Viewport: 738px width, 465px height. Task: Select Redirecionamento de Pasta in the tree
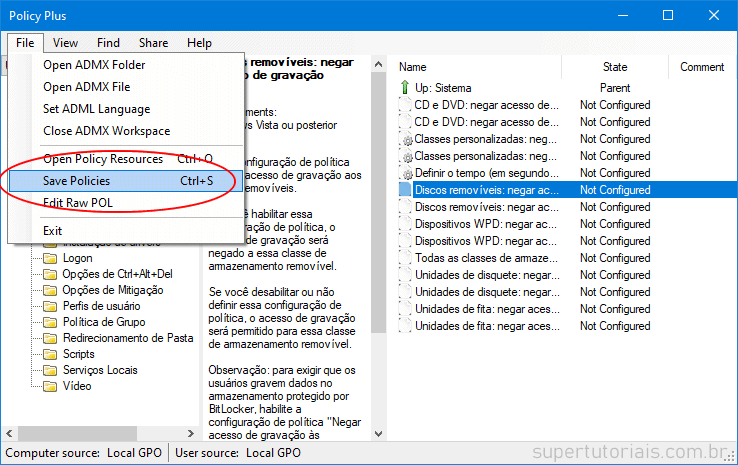click(x=128, y=338)
